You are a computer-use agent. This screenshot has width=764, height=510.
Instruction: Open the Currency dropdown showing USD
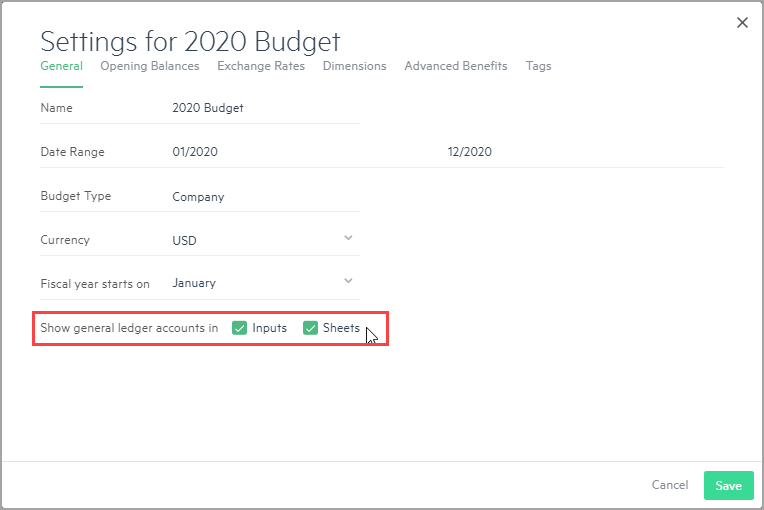point(266,240)
